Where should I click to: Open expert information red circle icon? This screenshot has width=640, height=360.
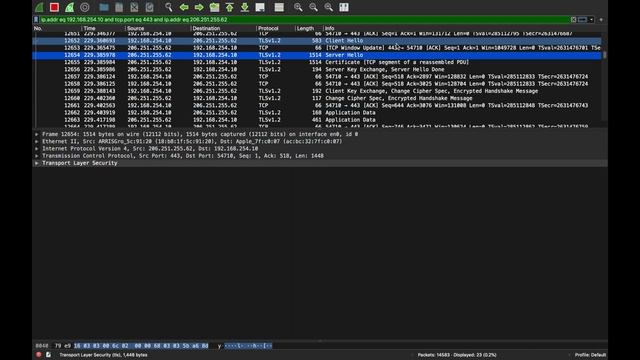(39, 355)
